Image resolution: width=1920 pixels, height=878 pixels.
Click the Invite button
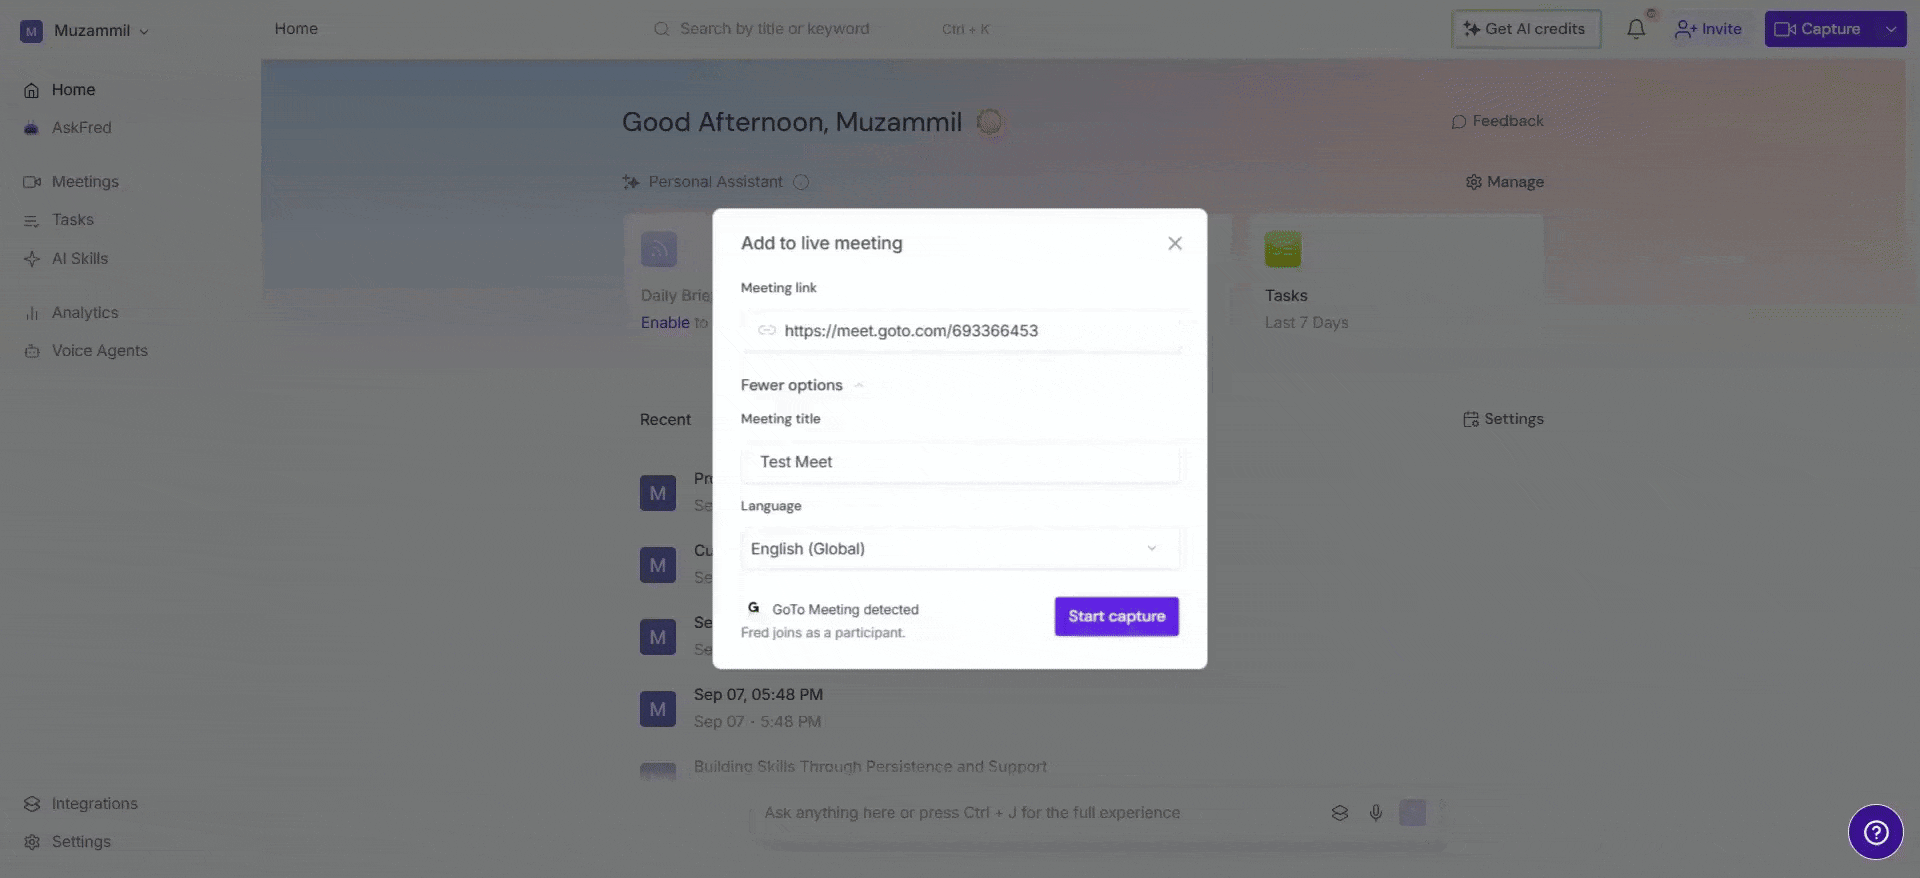(1708, 29)
